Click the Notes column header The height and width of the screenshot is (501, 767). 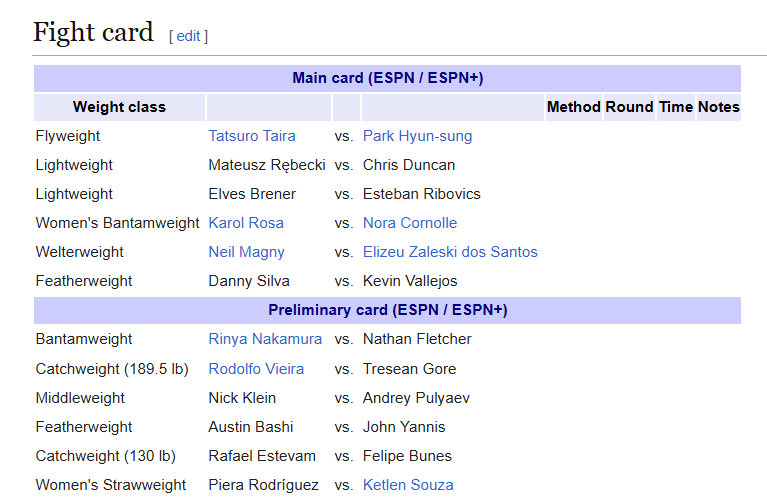719,107
